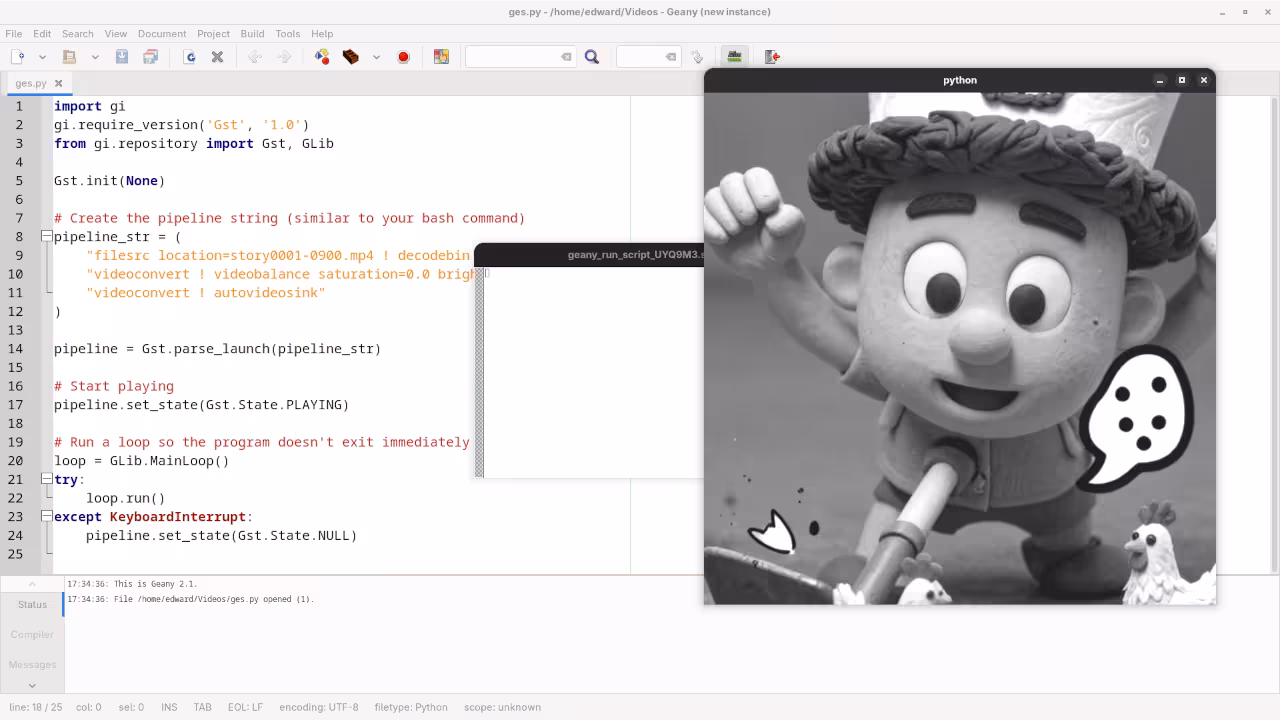Screen dimensions: 1280x720
Task: Navigate back using the left arrow icon
Action: click(256, 57)
